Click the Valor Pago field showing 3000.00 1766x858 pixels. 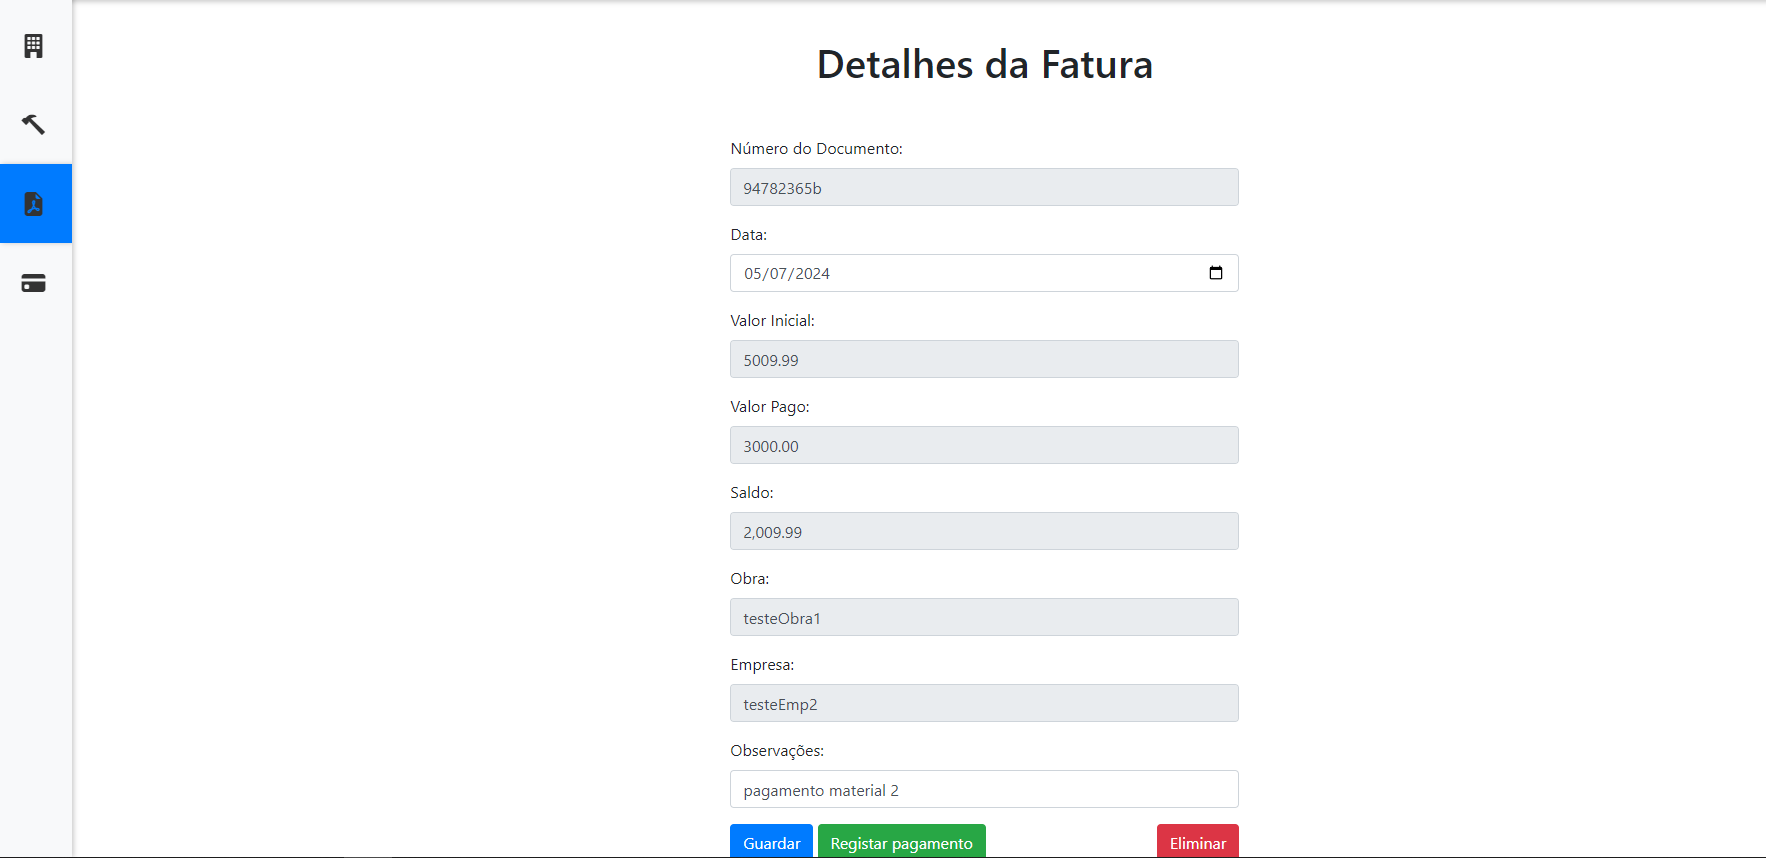pyautogui.click(x=984, y=446)
